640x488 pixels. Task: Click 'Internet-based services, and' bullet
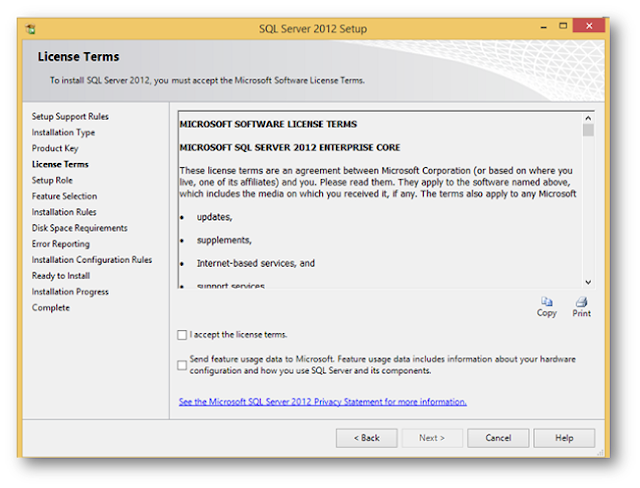[x=256, y=263]
